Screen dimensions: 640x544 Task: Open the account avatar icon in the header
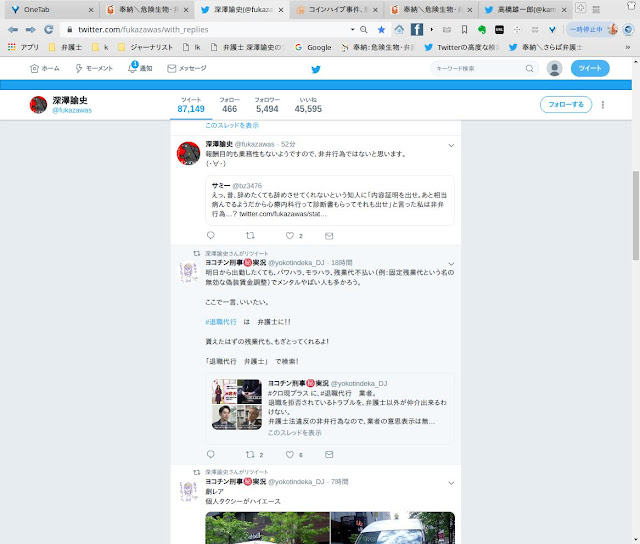coord(554,68)
